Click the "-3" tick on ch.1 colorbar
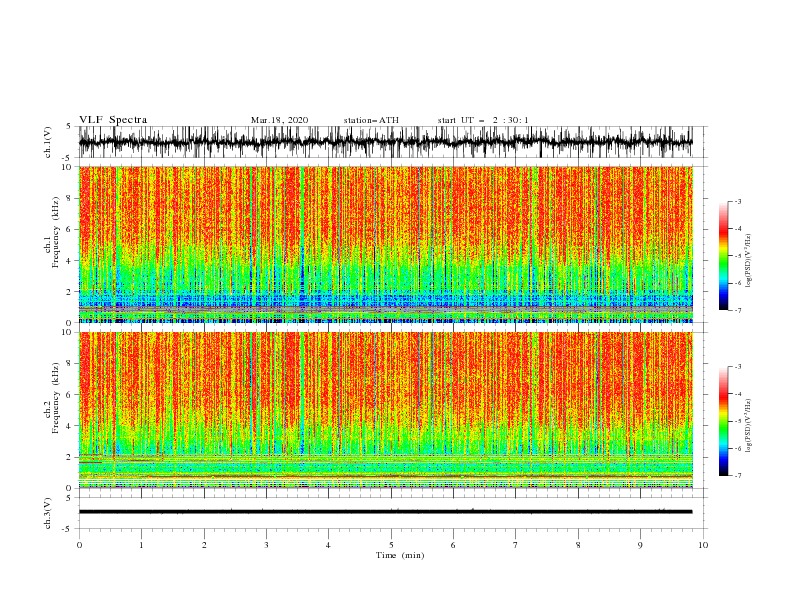This screenshot has width=792, height=612. pos(737,201)
